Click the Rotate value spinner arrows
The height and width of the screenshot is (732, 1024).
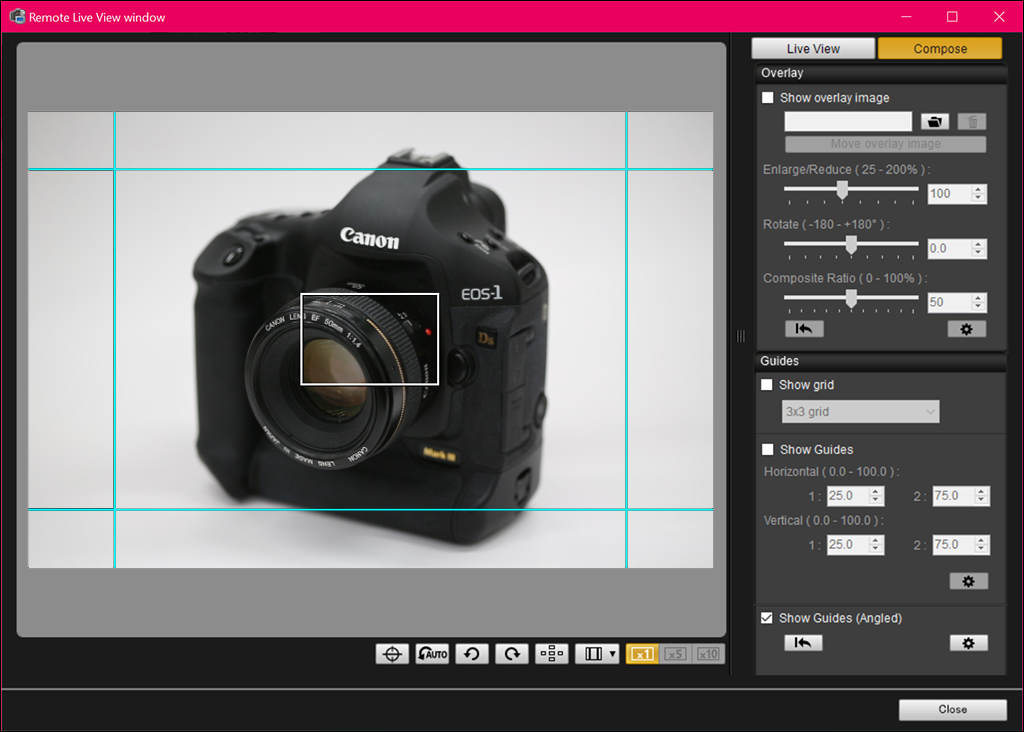click(978, 248)
